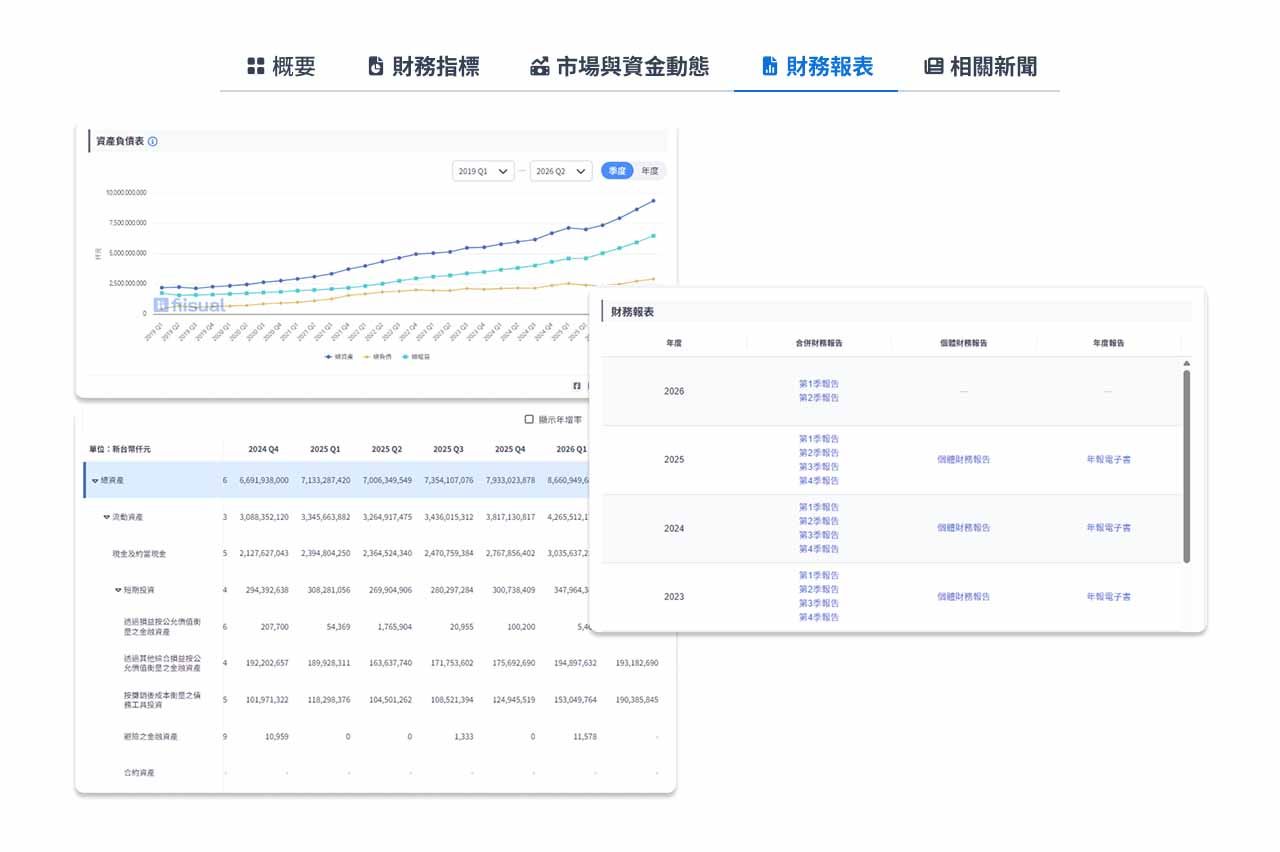Select the 財務報表 tab

click(x=816, y=67)
